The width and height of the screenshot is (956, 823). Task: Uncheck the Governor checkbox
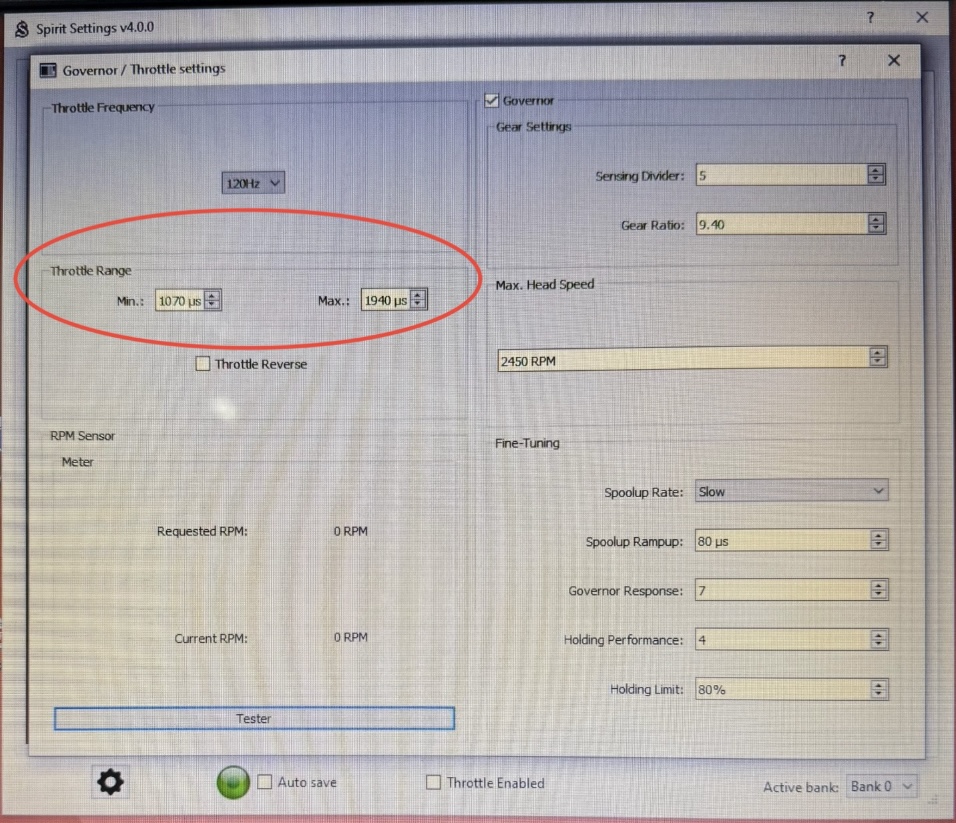(491, 100)
